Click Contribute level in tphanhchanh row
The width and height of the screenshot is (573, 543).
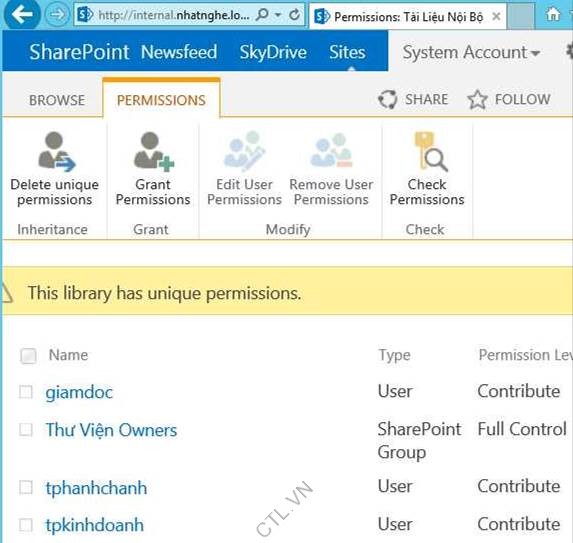coord(519,486)
